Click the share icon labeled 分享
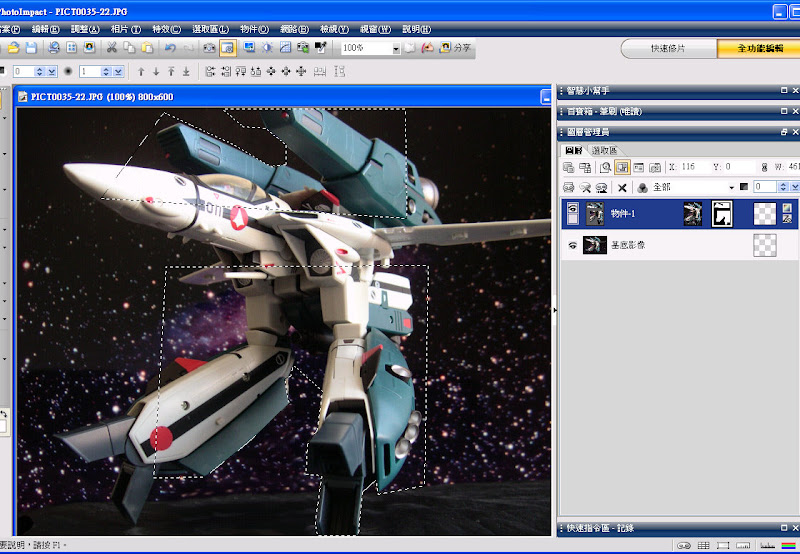 [455, 48]
